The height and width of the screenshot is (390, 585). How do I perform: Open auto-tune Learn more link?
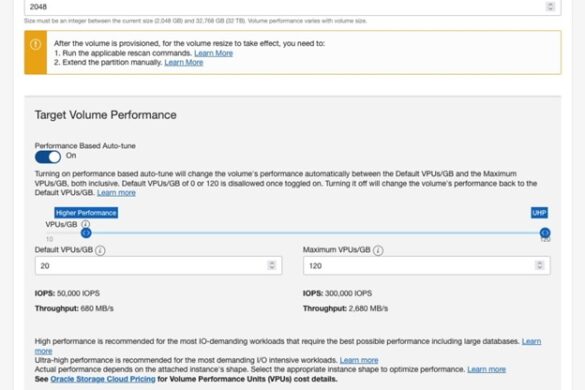pos(116,193)
